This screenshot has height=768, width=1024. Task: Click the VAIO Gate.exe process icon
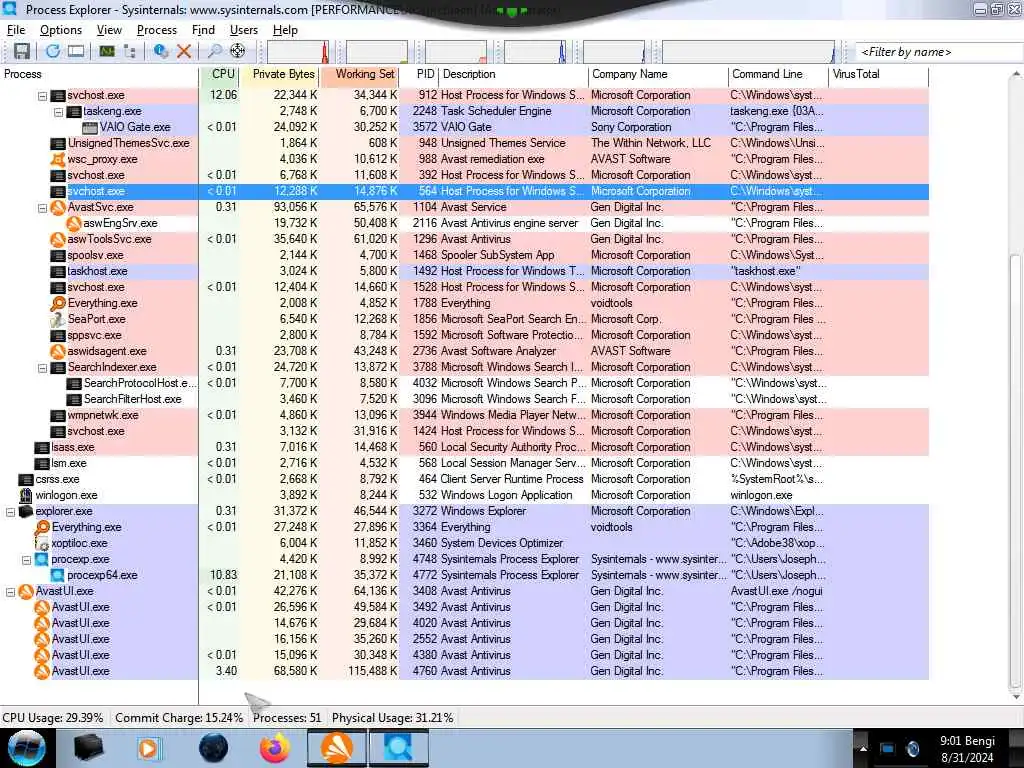[90, 127]
